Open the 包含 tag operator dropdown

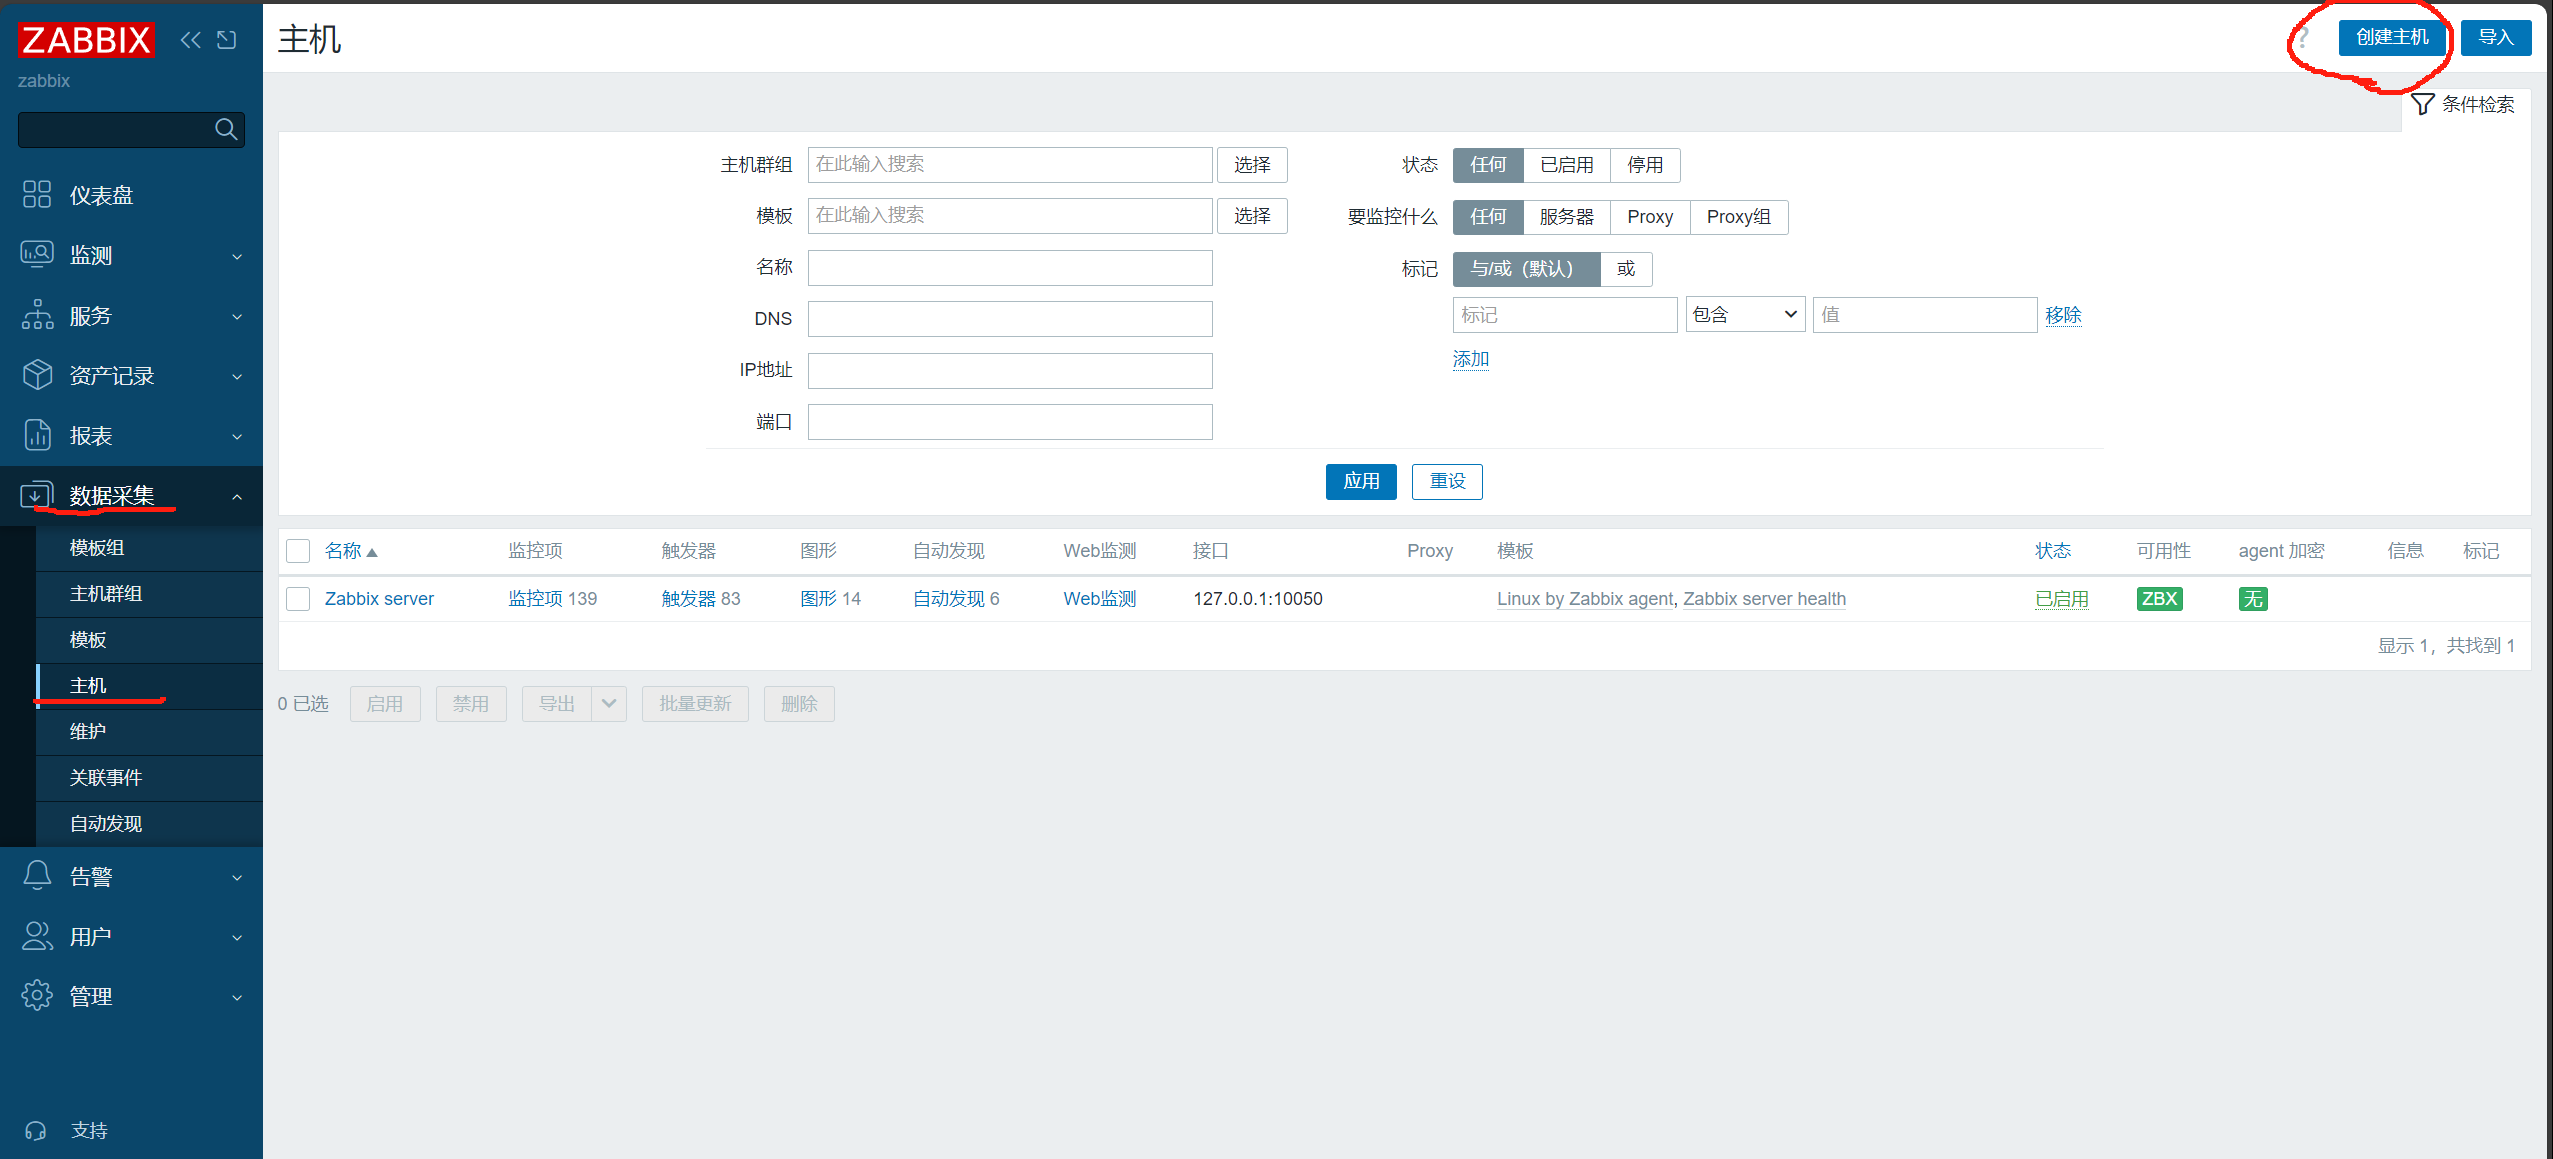pyautogui.click(x=1745, y=315)
